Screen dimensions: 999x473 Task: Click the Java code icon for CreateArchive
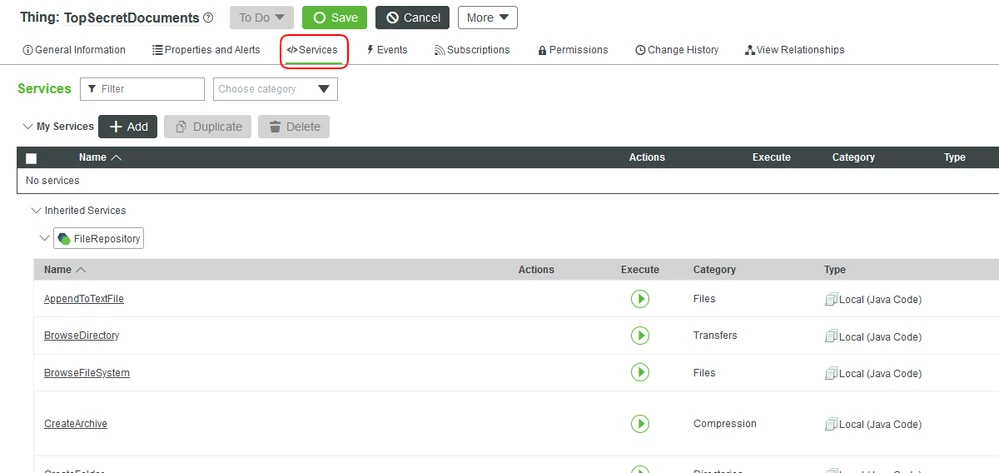[830, 424]
